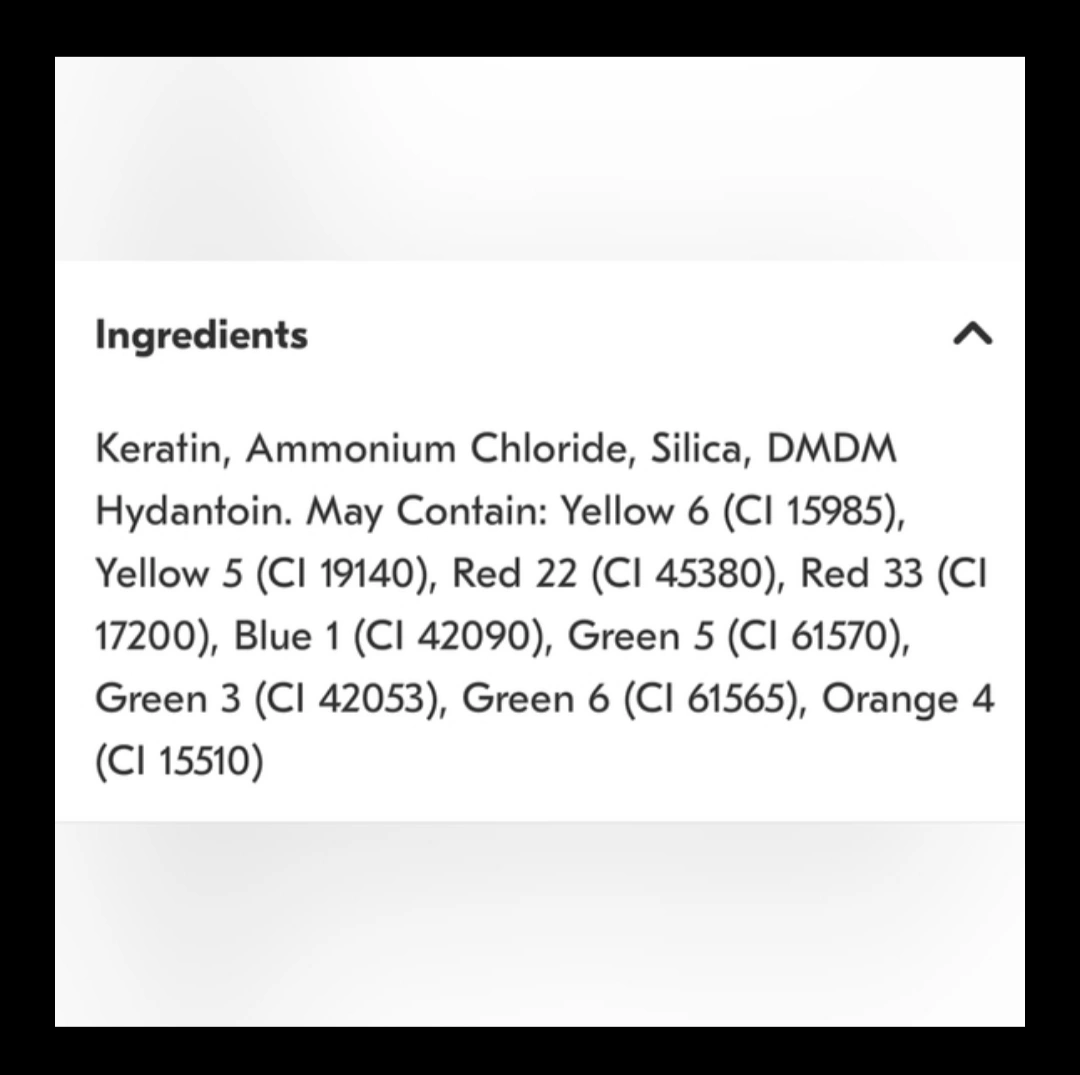The height and width of the screenshot is (1075, 1080).
Task: Click the CI 15510 code
Action: coord(179,762)
